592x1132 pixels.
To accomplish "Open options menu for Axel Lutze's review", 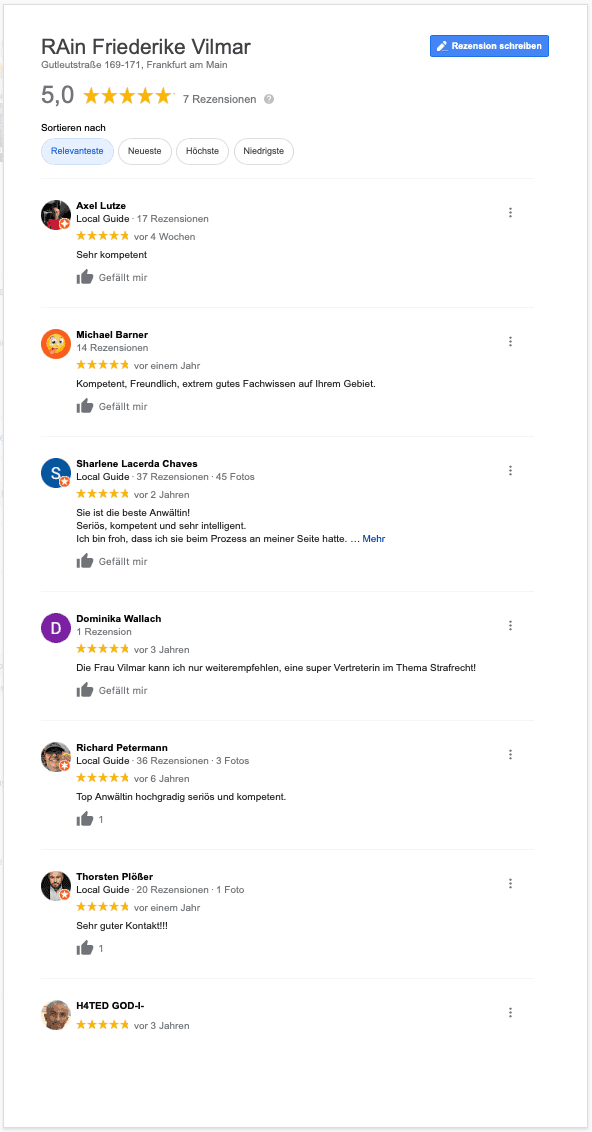I will (510, 212).
